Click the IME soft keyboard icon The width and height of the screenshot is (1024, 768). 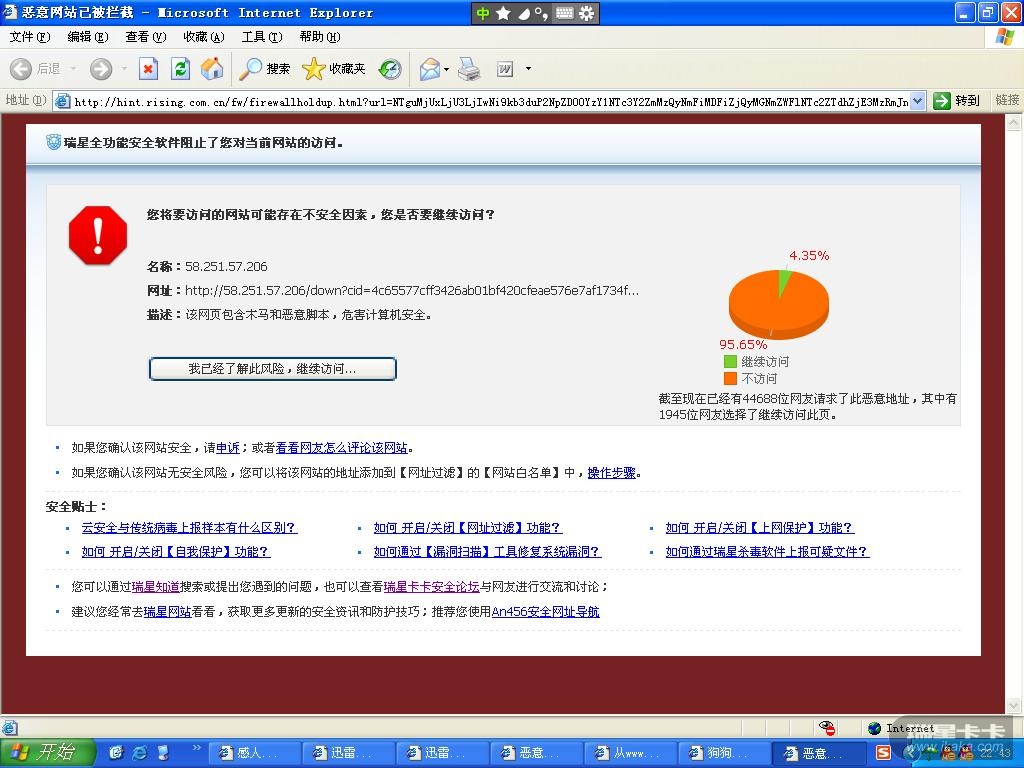[x=564, y=13]
